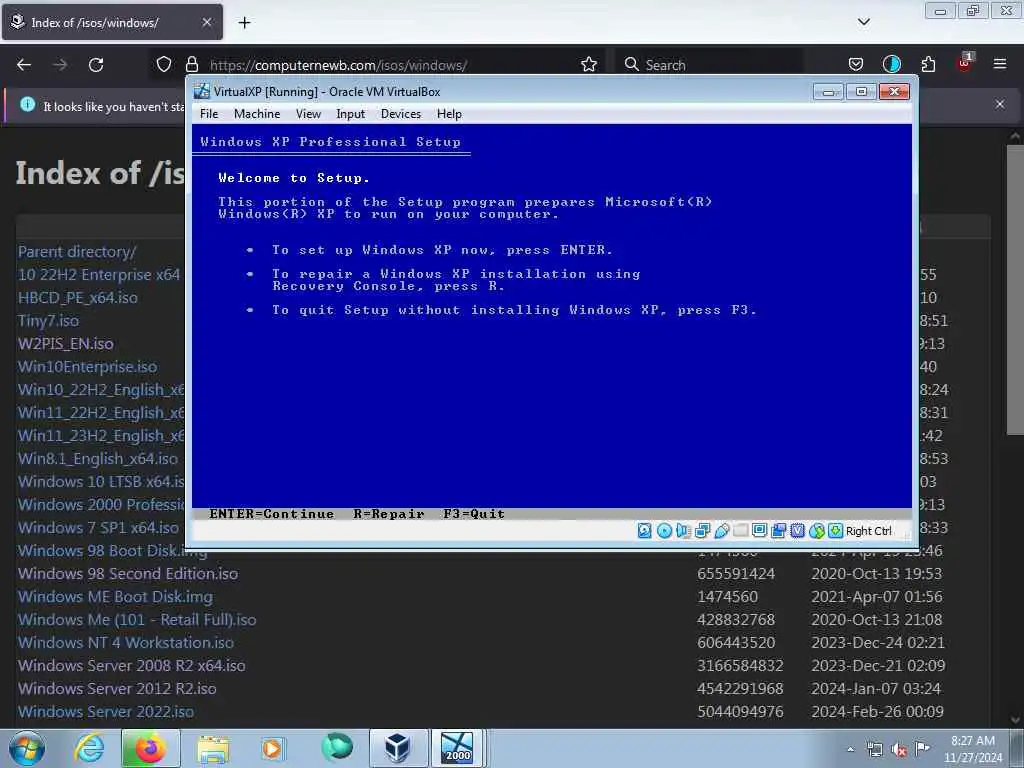The height and width of the screenshot is (768, 1024).
Task: Open the uBlock Origin extension icon
Action: coord(965,63)
